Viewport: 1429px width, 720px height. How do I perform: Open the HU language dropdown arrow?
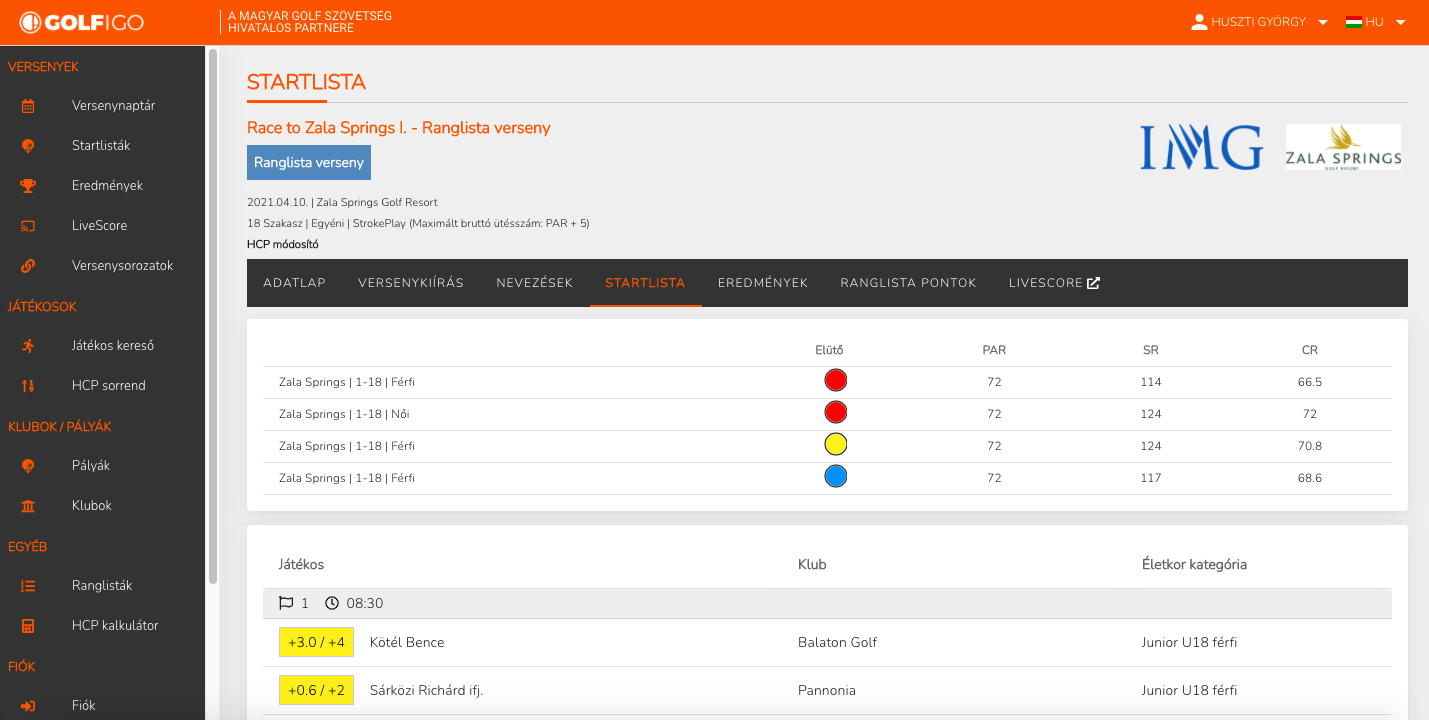pos(1401,22)
